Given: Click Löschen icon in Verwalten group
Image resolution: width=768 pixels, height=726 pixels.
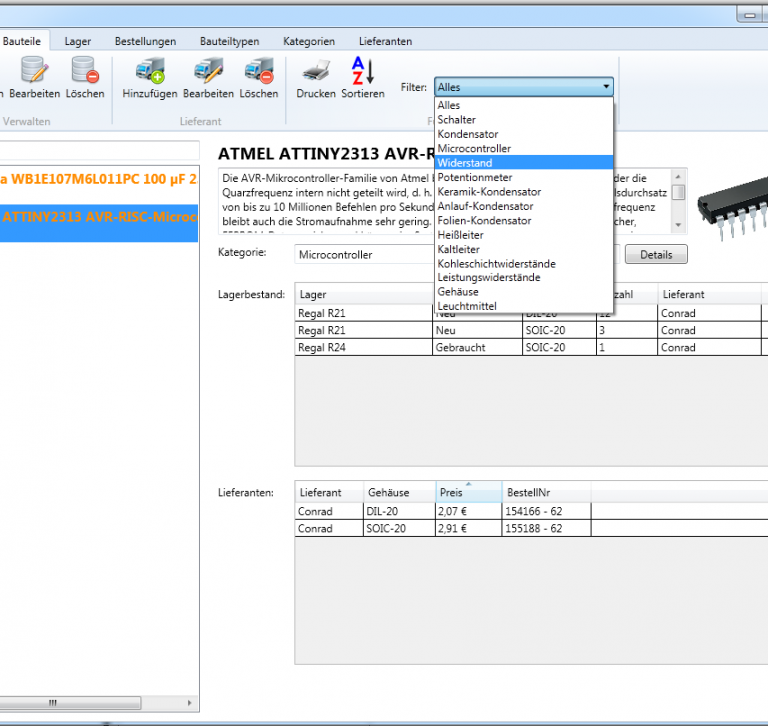Looking at the screenshot, I should pyautogui.click(x=85, y=71).
